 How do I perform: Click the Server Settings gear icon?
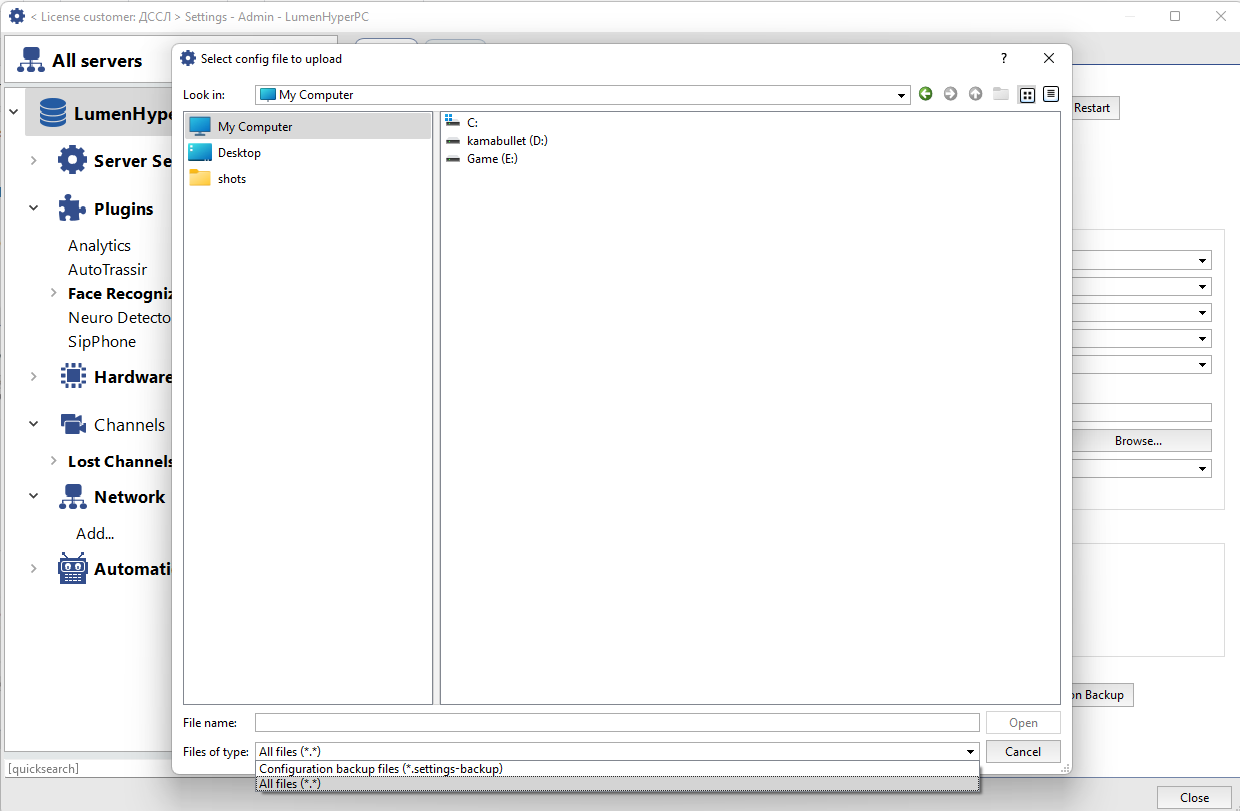click(x=72, y=160)
